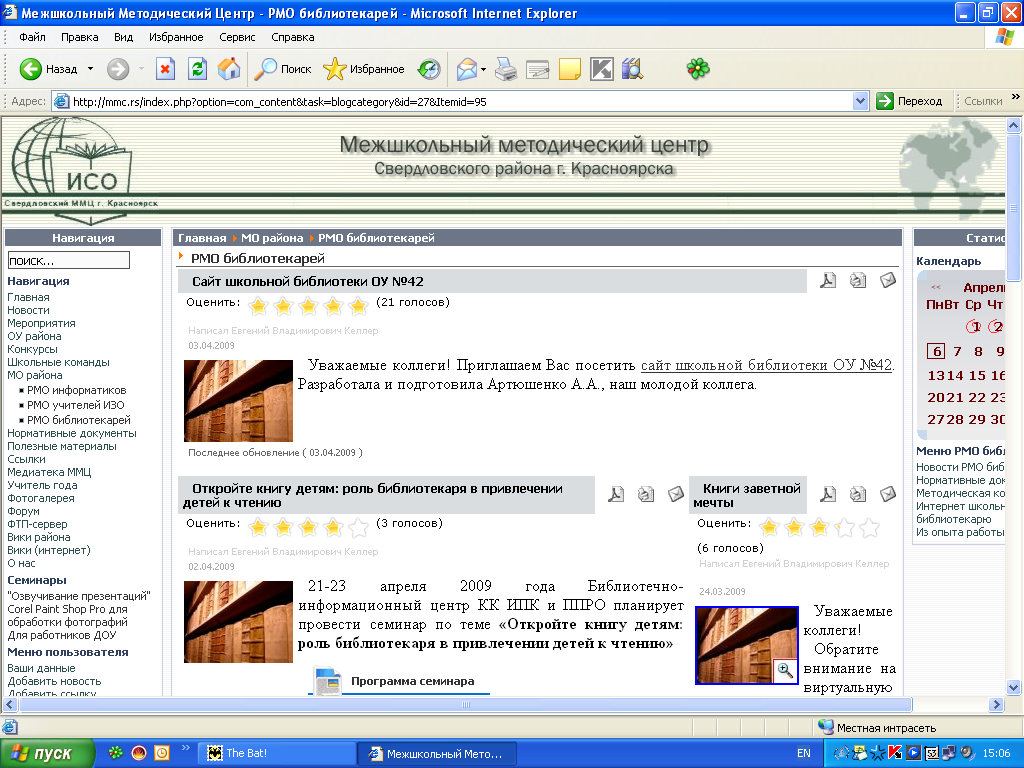Set fourth star on Откройте книгу детям
This screenshot has width=1024, height=768.
click(x=333, y=526)
